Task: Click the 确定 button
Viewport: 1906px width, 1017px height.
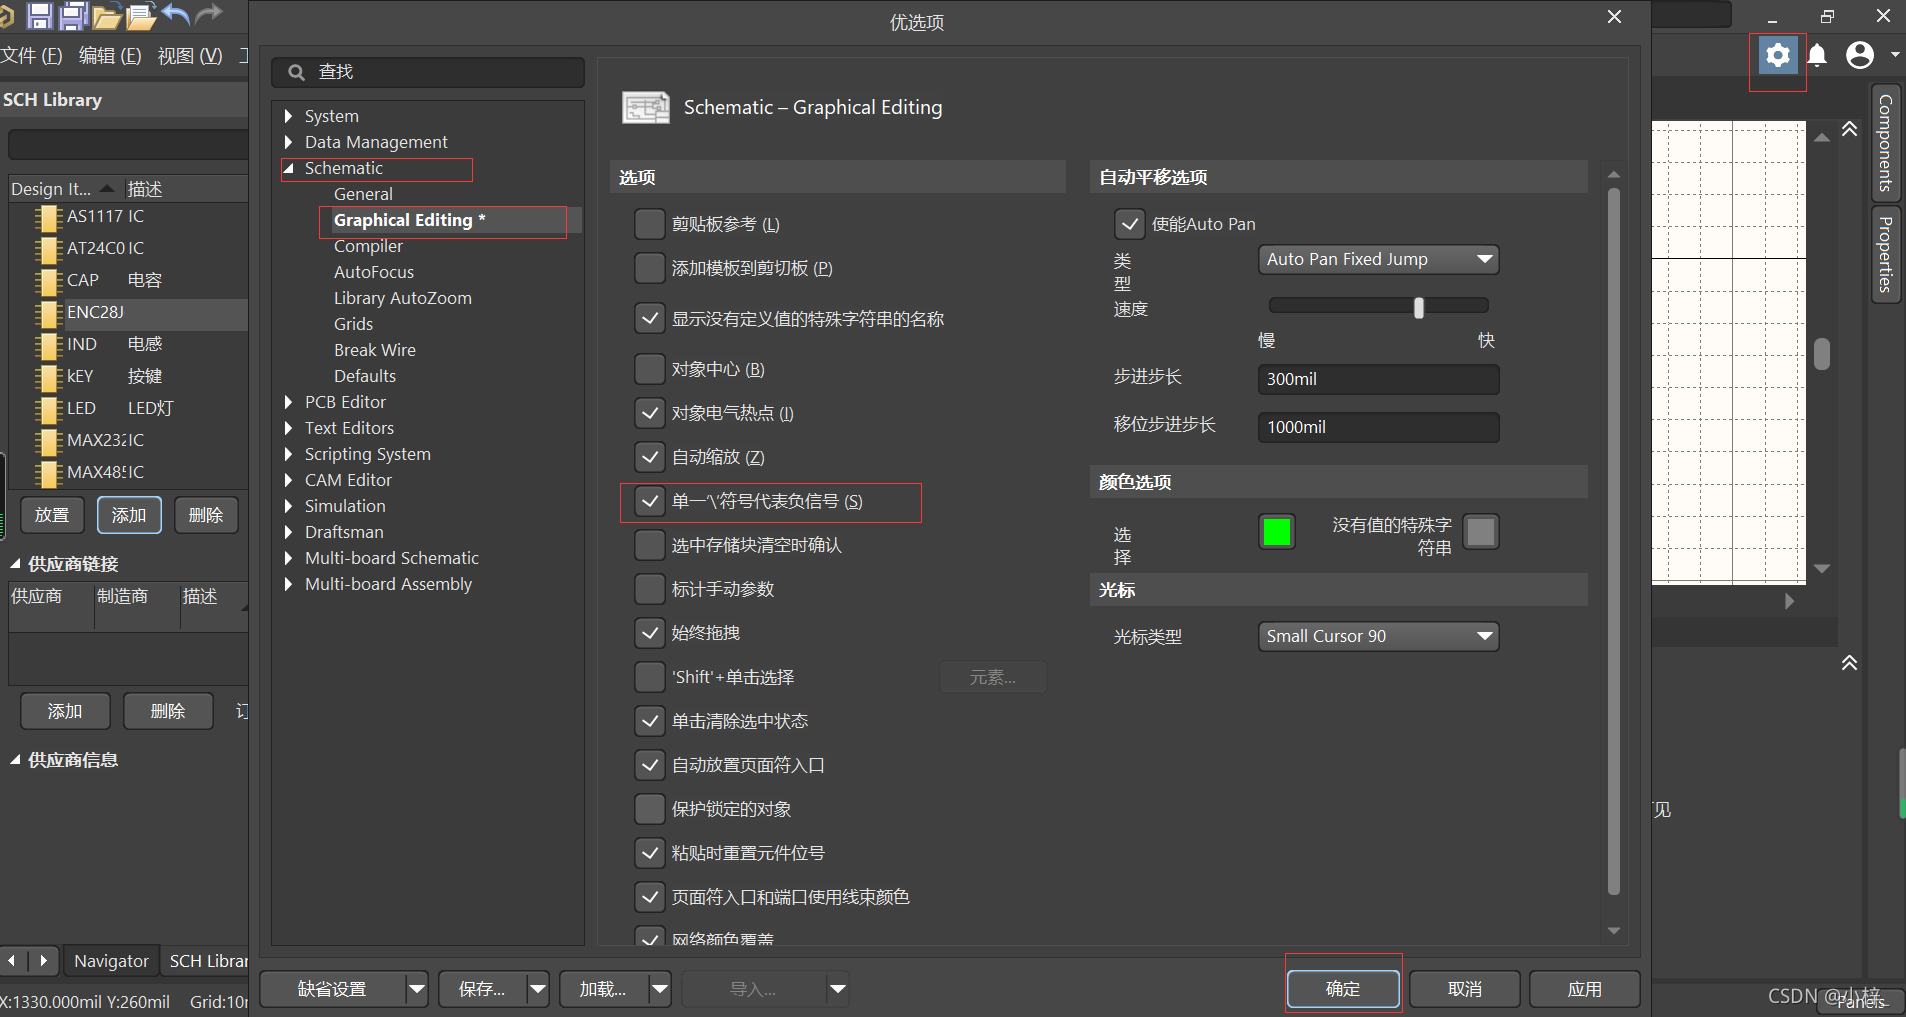Action: click(x=1343, y=989)
